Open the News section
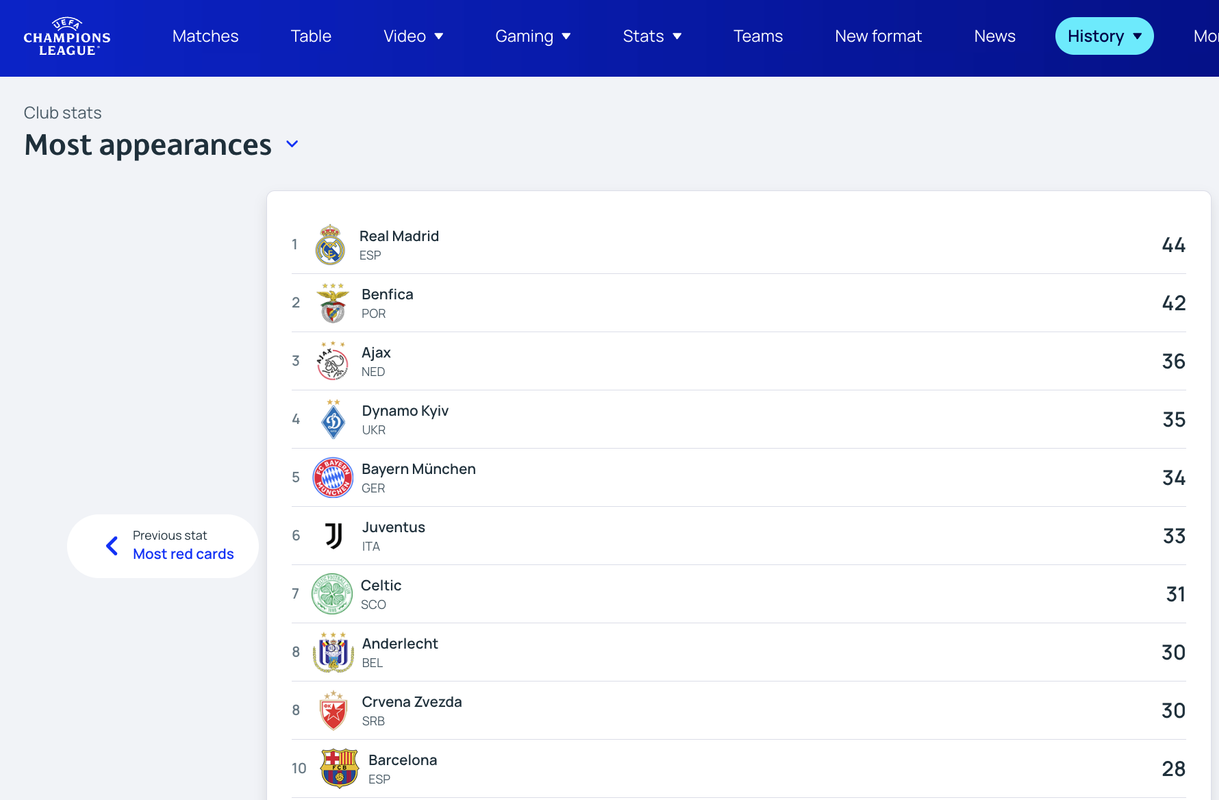The height and width of the screenshot is (800, 1219). point(995,36)
